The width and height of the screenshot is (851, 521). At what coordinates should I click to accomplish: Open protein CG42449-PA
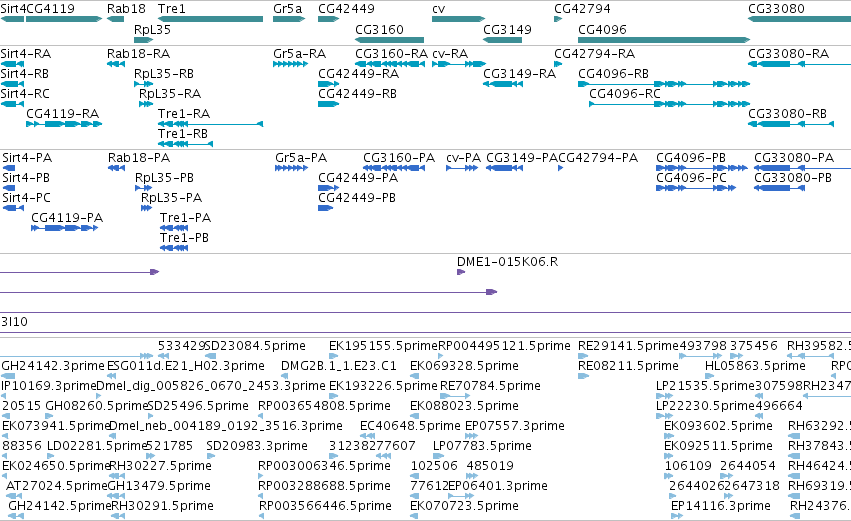(x=358, y=178)
